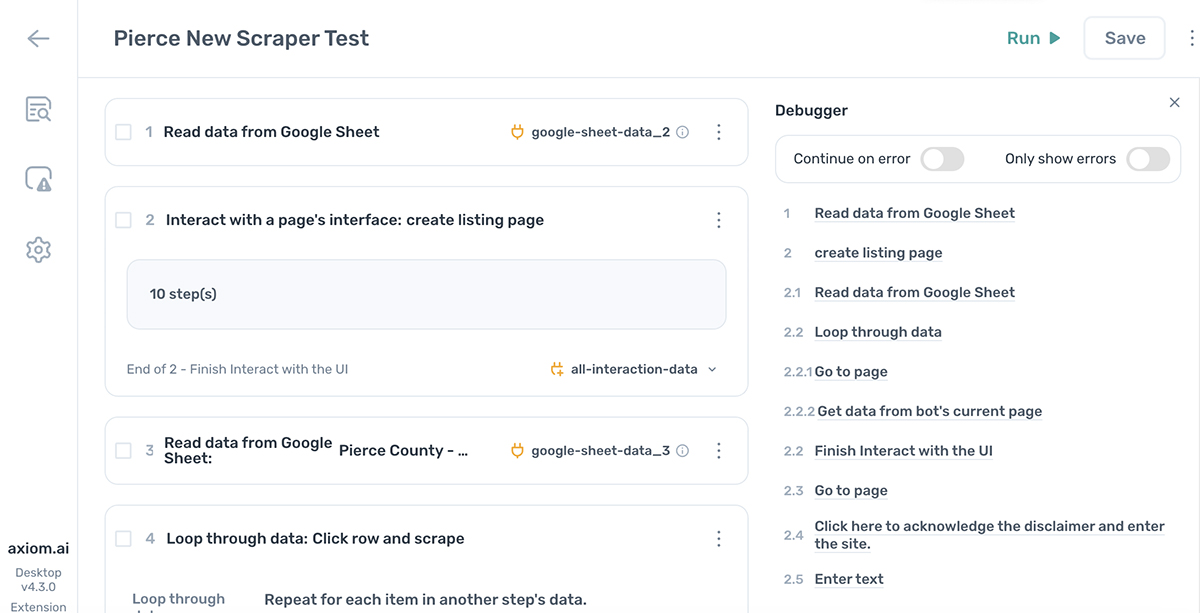Open the run reports icon in sidebar

(38, 109)
